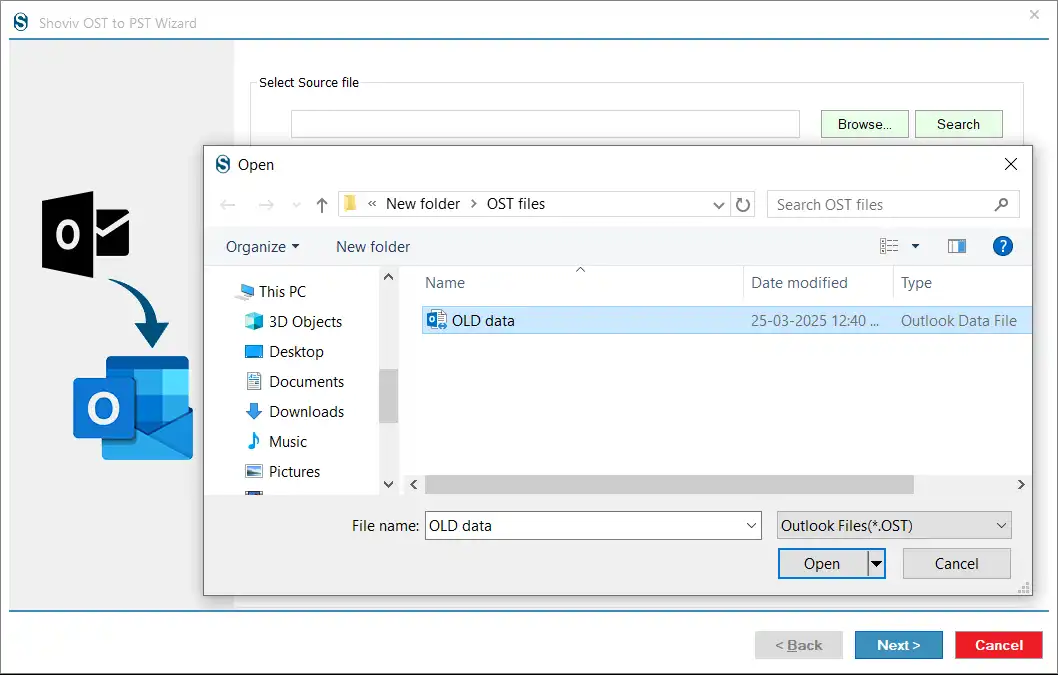Refresh the OST files folder
1058x675 pixels.
click(743, 204)
